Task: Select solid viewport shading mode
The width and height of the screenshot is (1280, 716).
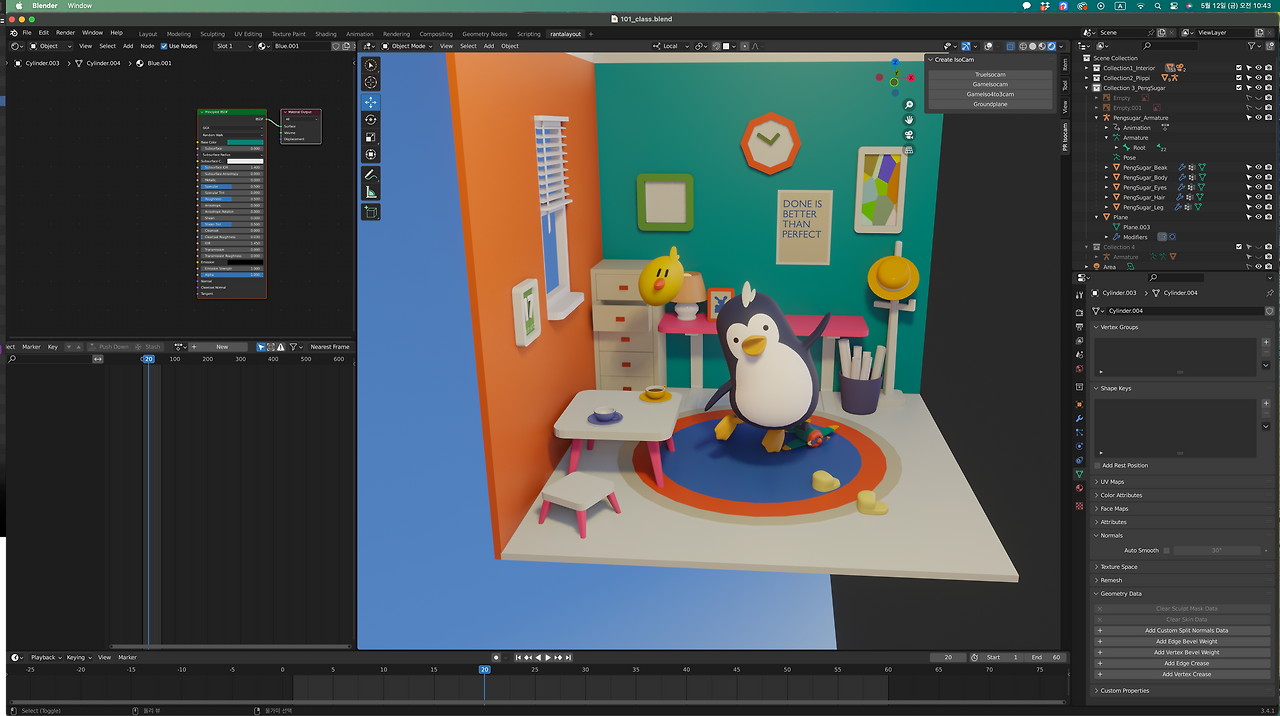Action: (x=1031, y=46)
